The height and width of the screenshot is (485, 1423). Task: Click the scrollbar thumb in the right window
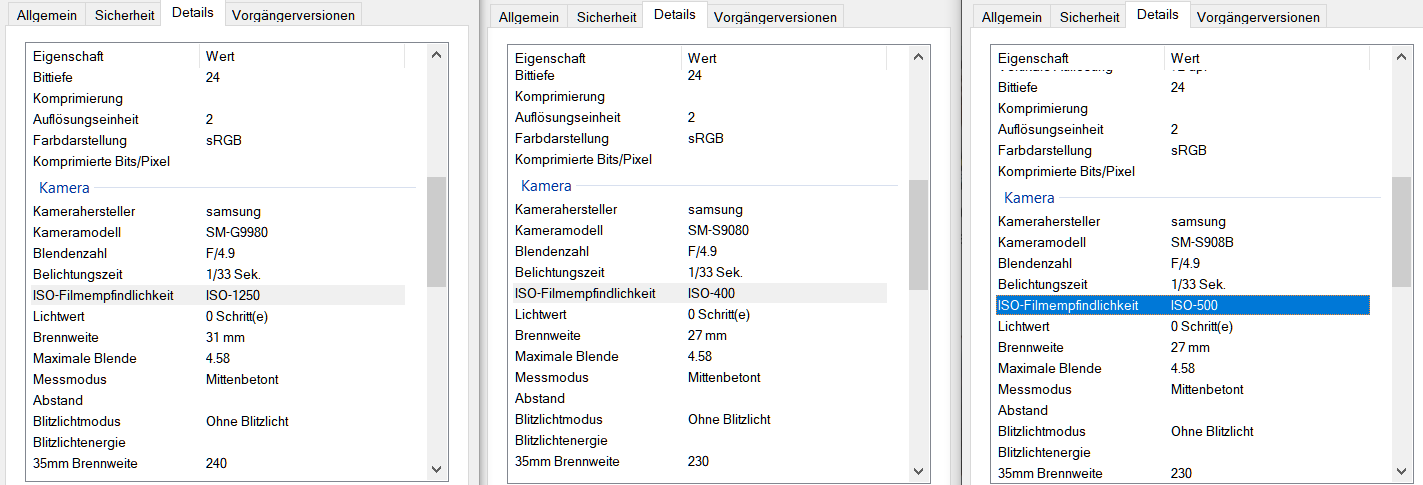tap(1402, 233)
